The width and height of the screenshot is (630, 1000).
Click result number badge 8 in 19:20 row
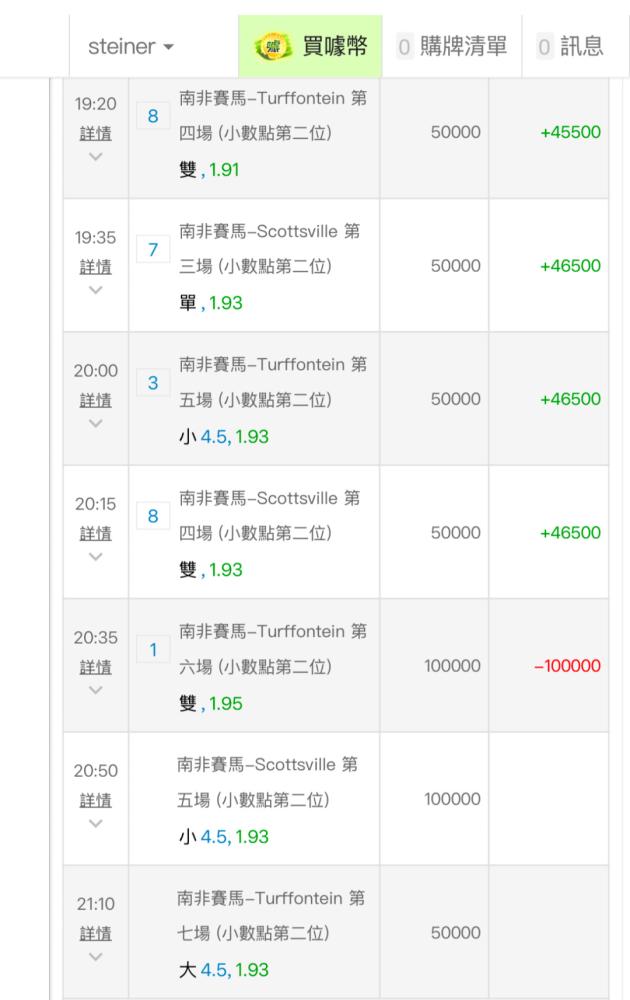[153, 116]
